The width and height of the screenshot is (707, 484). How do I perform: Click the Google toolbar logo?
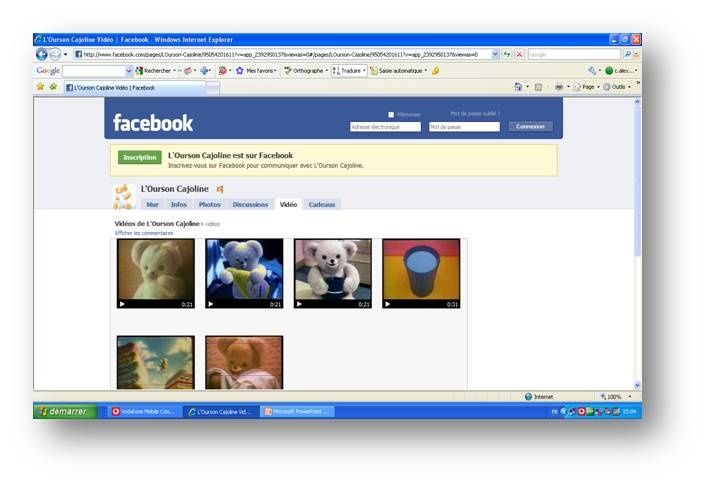[48, 71]
